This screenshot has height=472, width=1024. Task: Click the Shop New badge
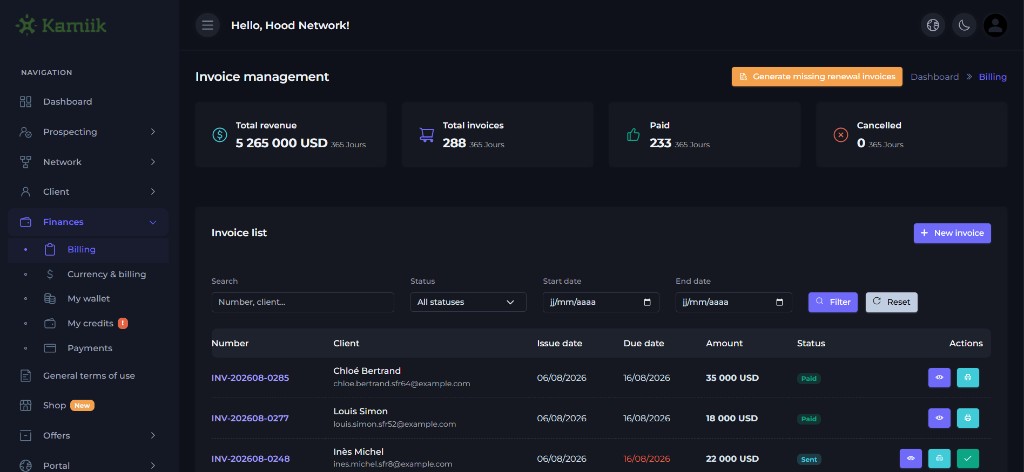click(82, 405)
